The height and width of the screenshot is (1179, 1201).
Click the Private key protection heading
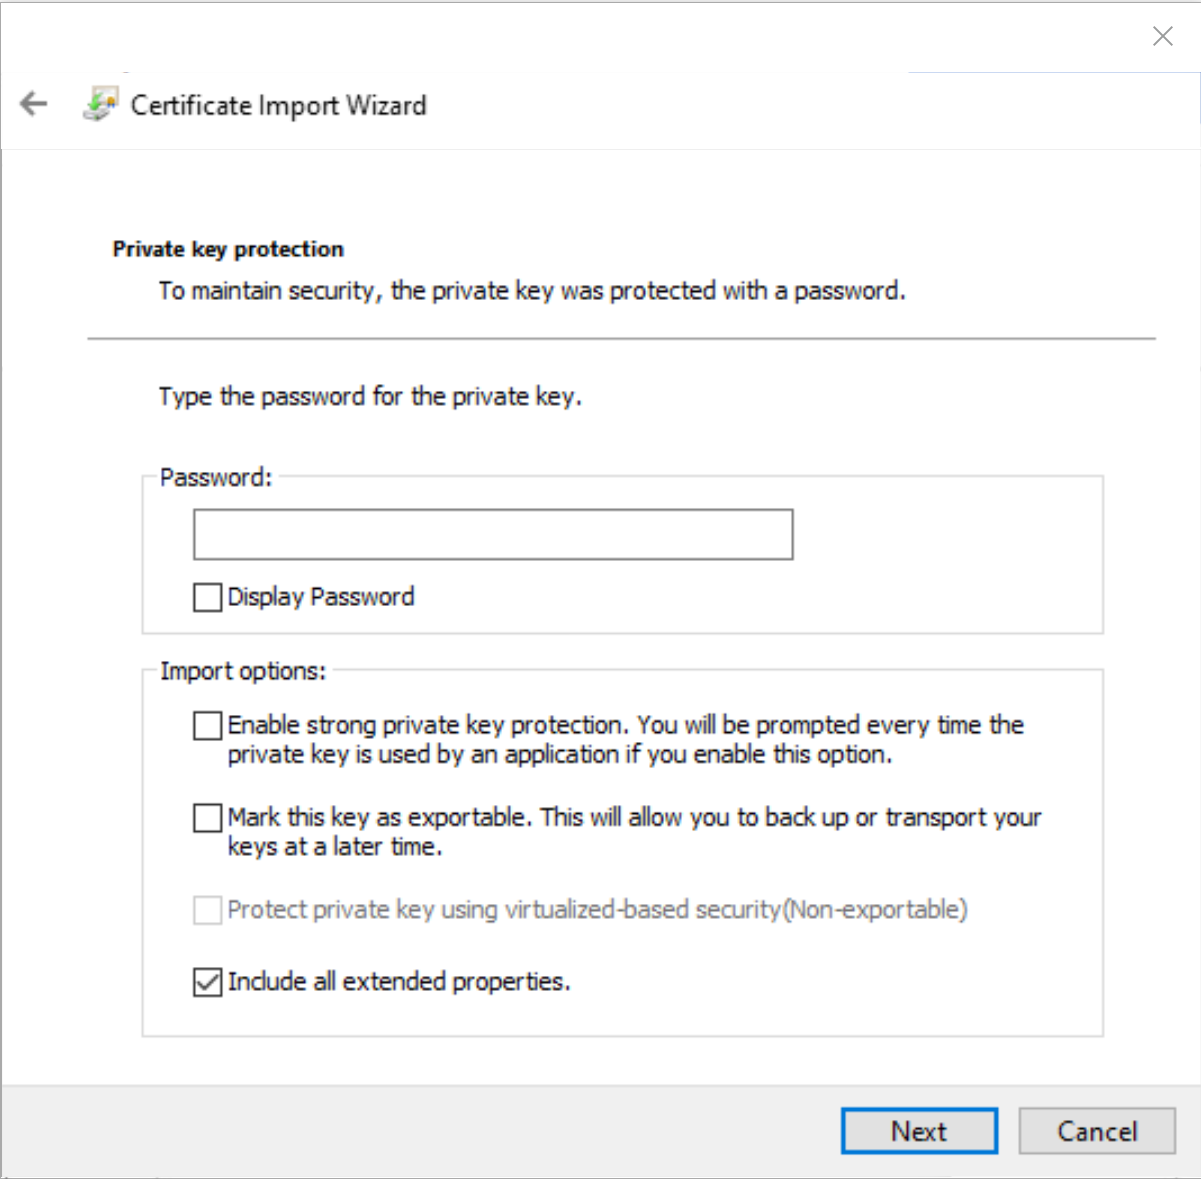228,249
